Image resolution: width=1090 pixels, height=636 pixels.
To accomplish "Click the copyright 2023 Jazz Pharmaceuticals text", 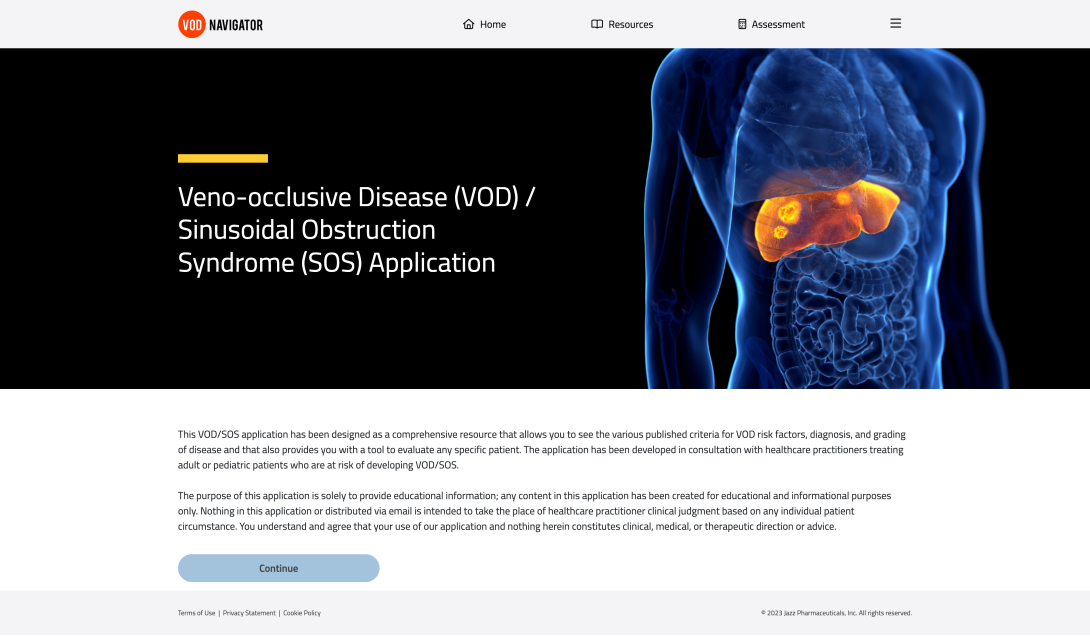I will (x=836, y=613).
